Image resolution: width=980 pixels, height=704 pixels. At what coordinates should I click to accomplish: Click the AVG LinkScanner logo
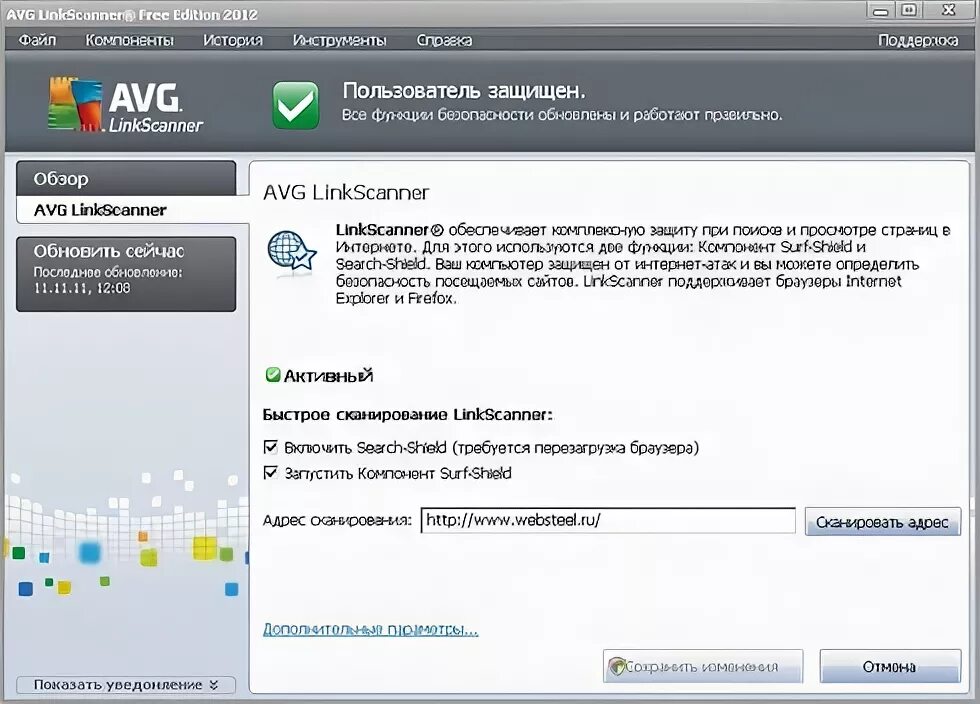point(126,104)
